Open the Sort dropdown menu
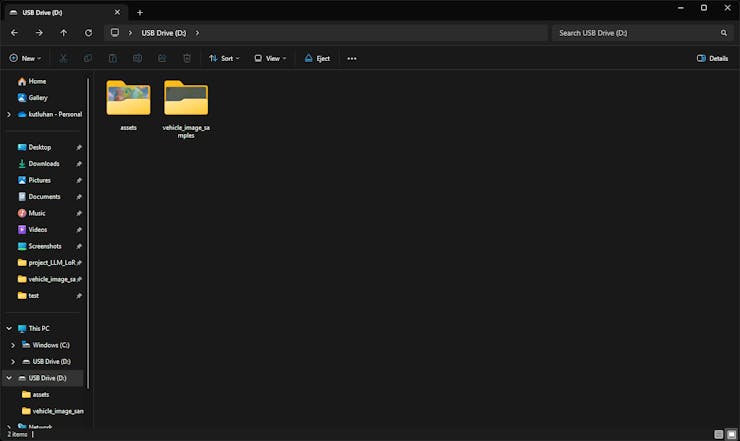Screen dimensions: 740x441 [x=225, y=59]
